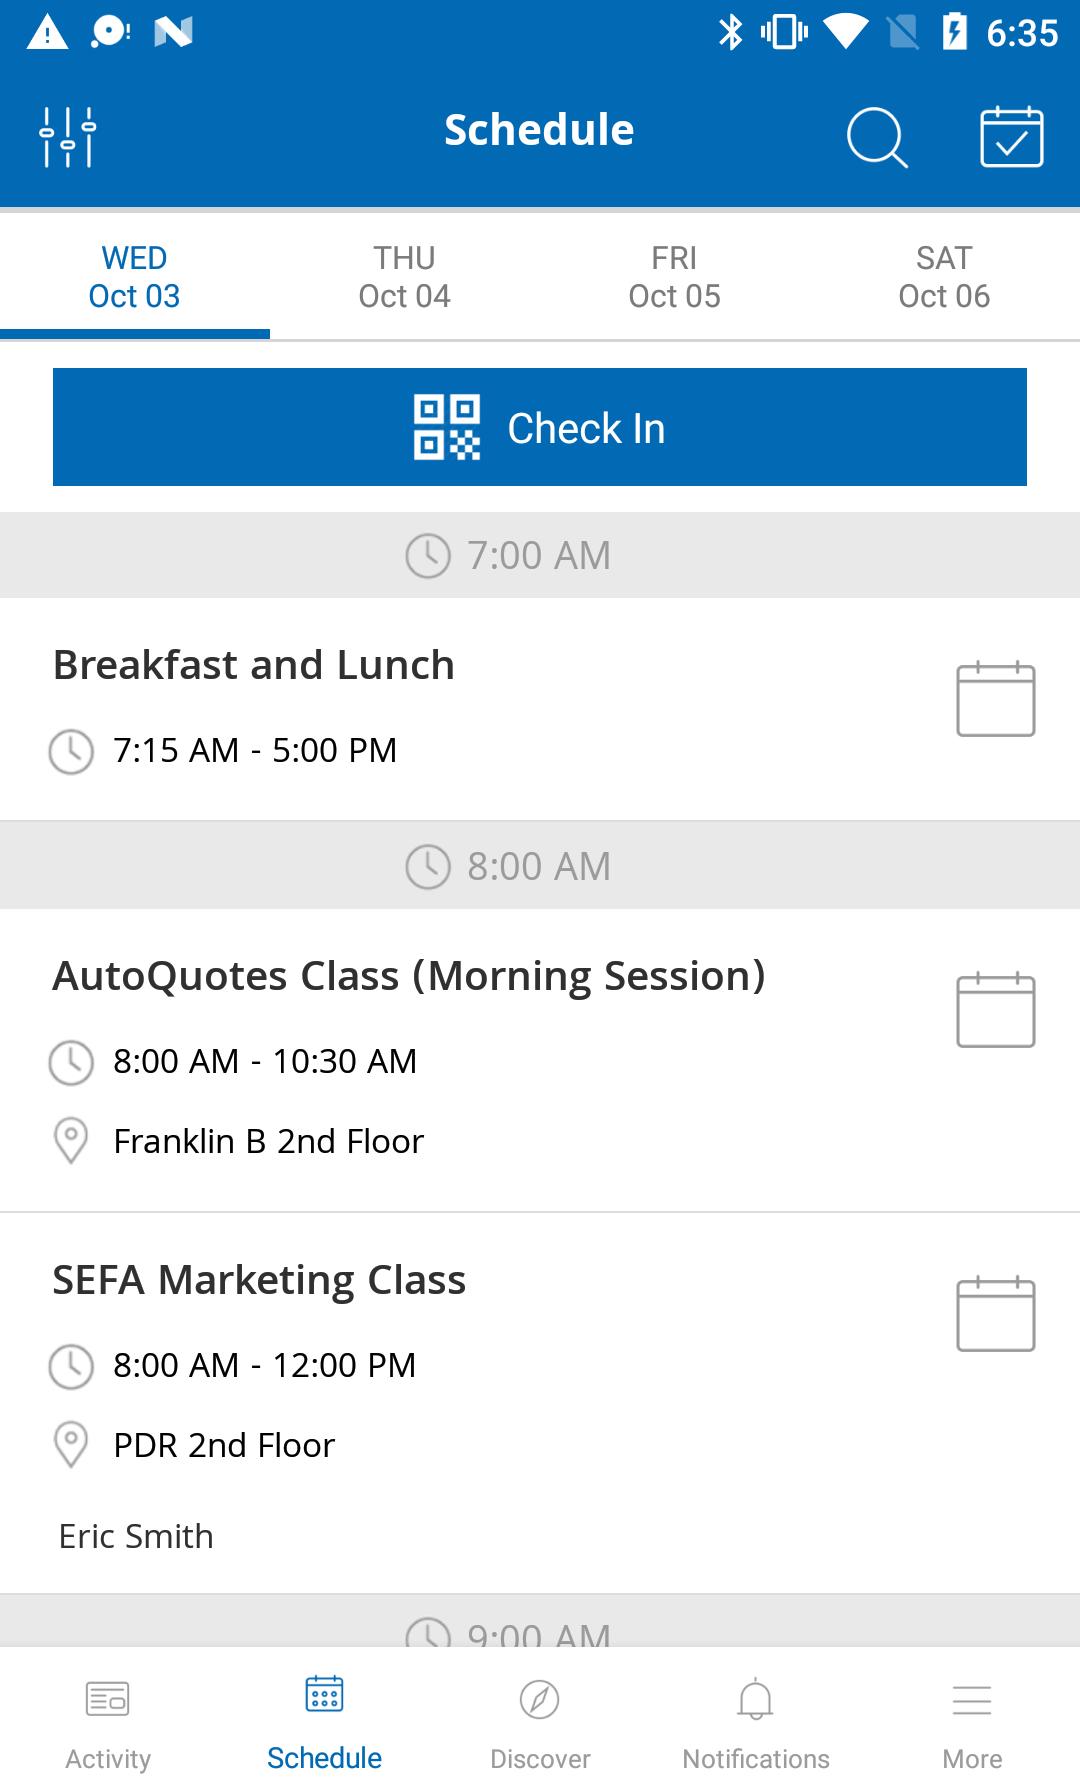Viewport: 1080px width, 1791px height.
Task: Switch to FRI Oct 05 tab
Action: click(675, 277)
